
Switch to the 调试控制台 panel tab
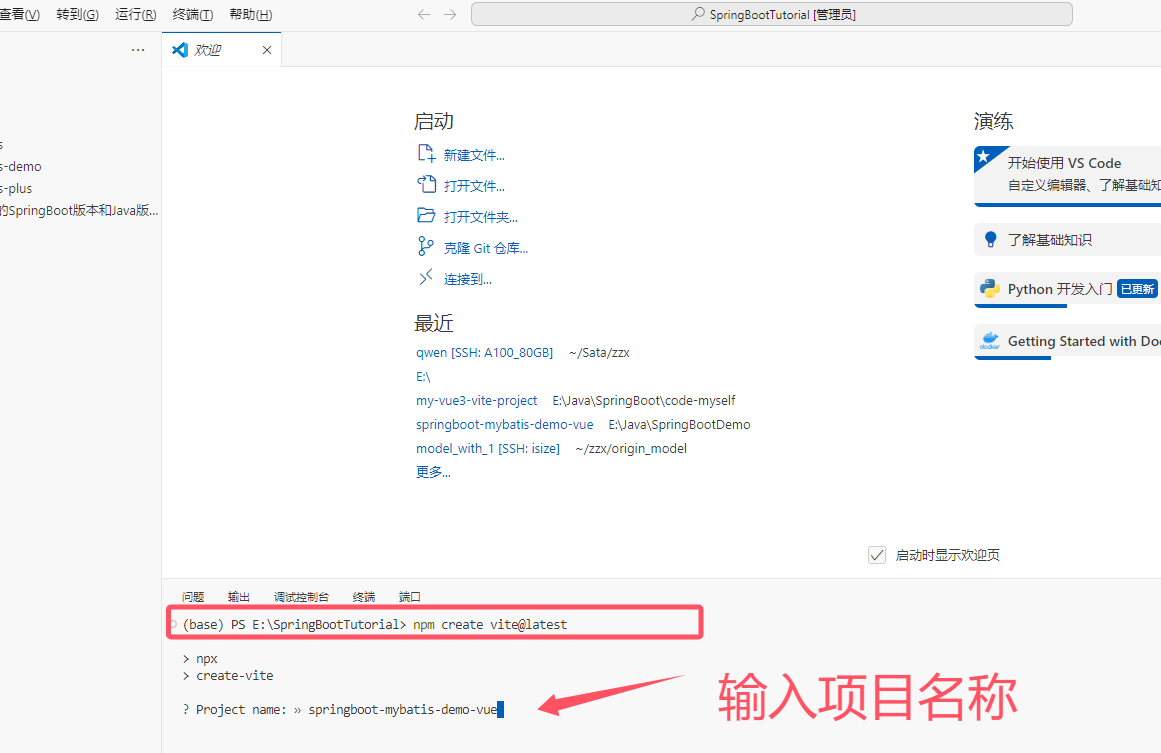click(x=301, y=597)
